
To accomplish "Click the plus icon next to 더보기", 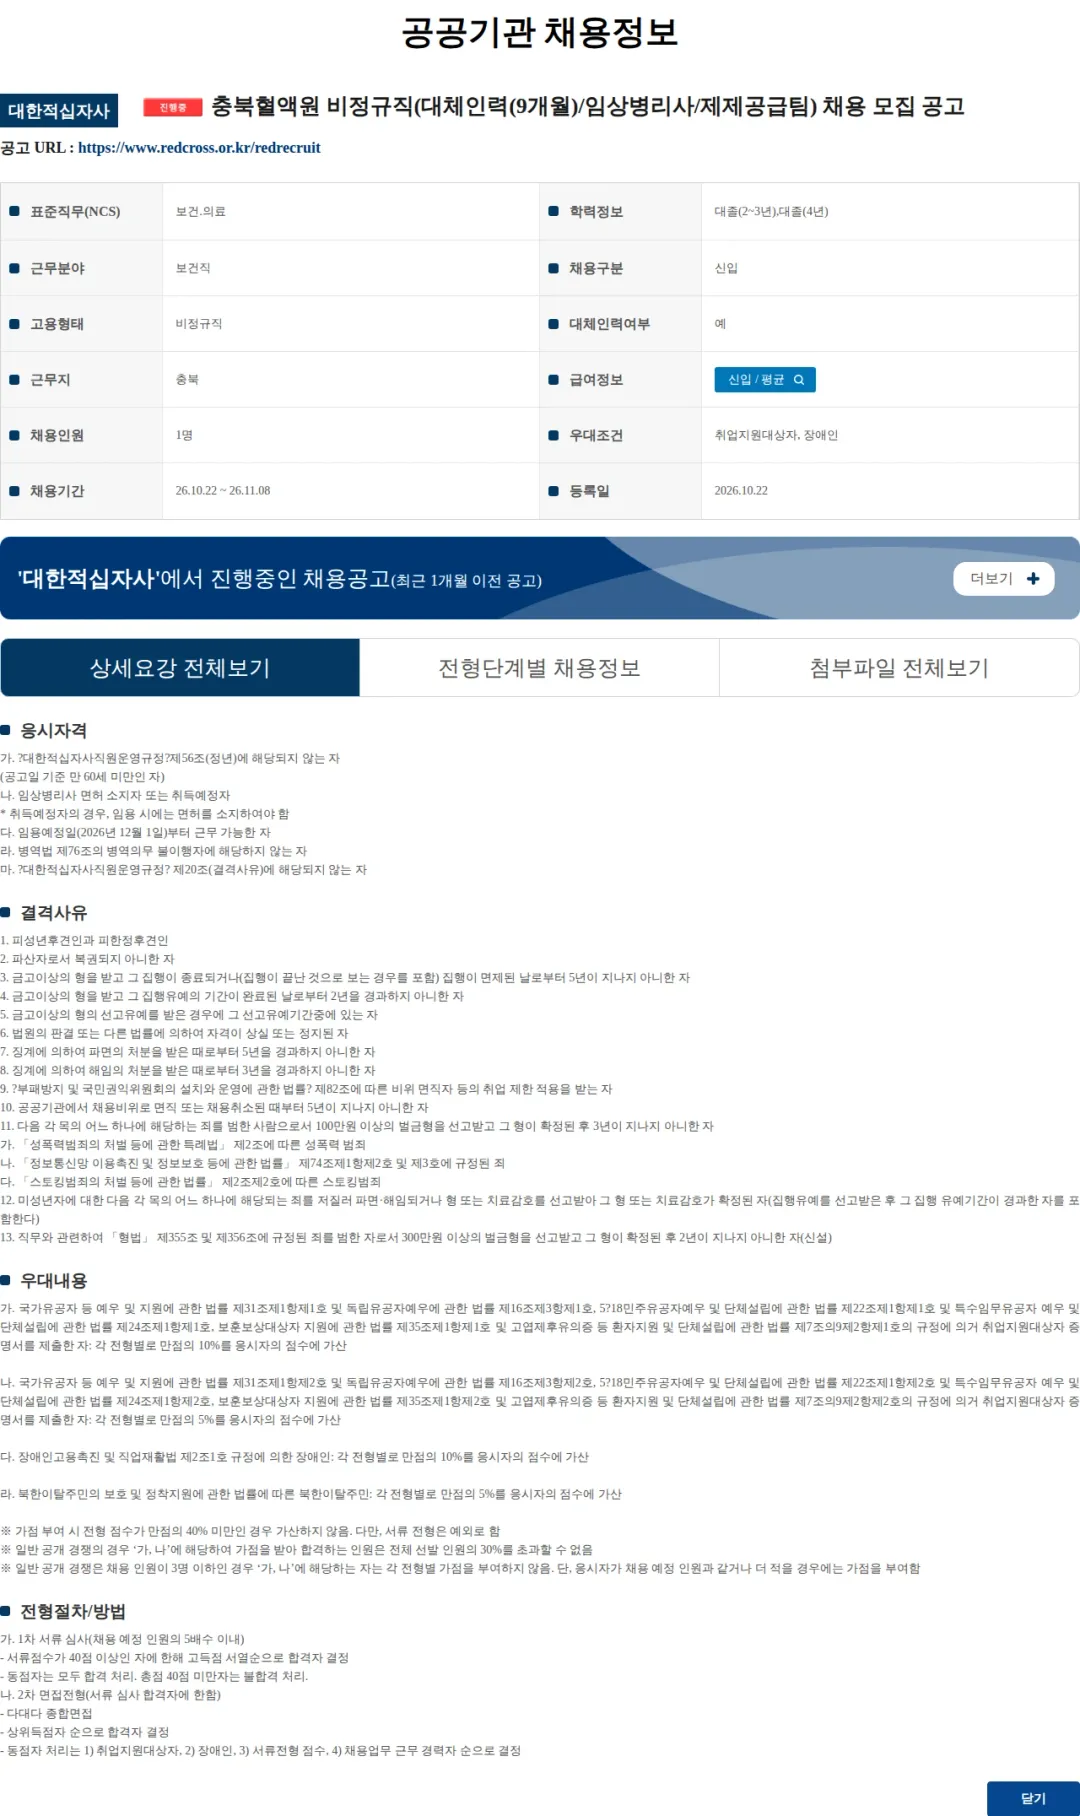I will pyautogui.click(x=1033, y=579).
